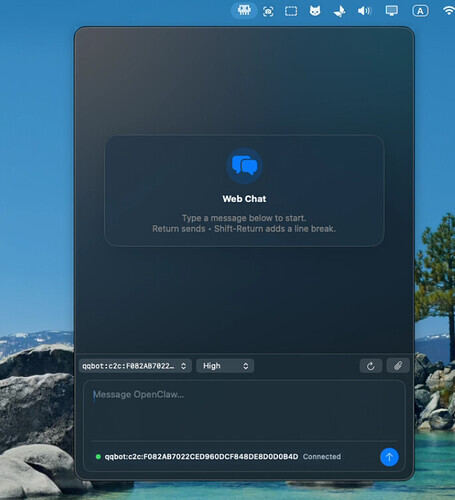This screenshot has height=500, width=455.
Task: Focus the Message OpenClaw input field
Action: click(x=244, y=410)
